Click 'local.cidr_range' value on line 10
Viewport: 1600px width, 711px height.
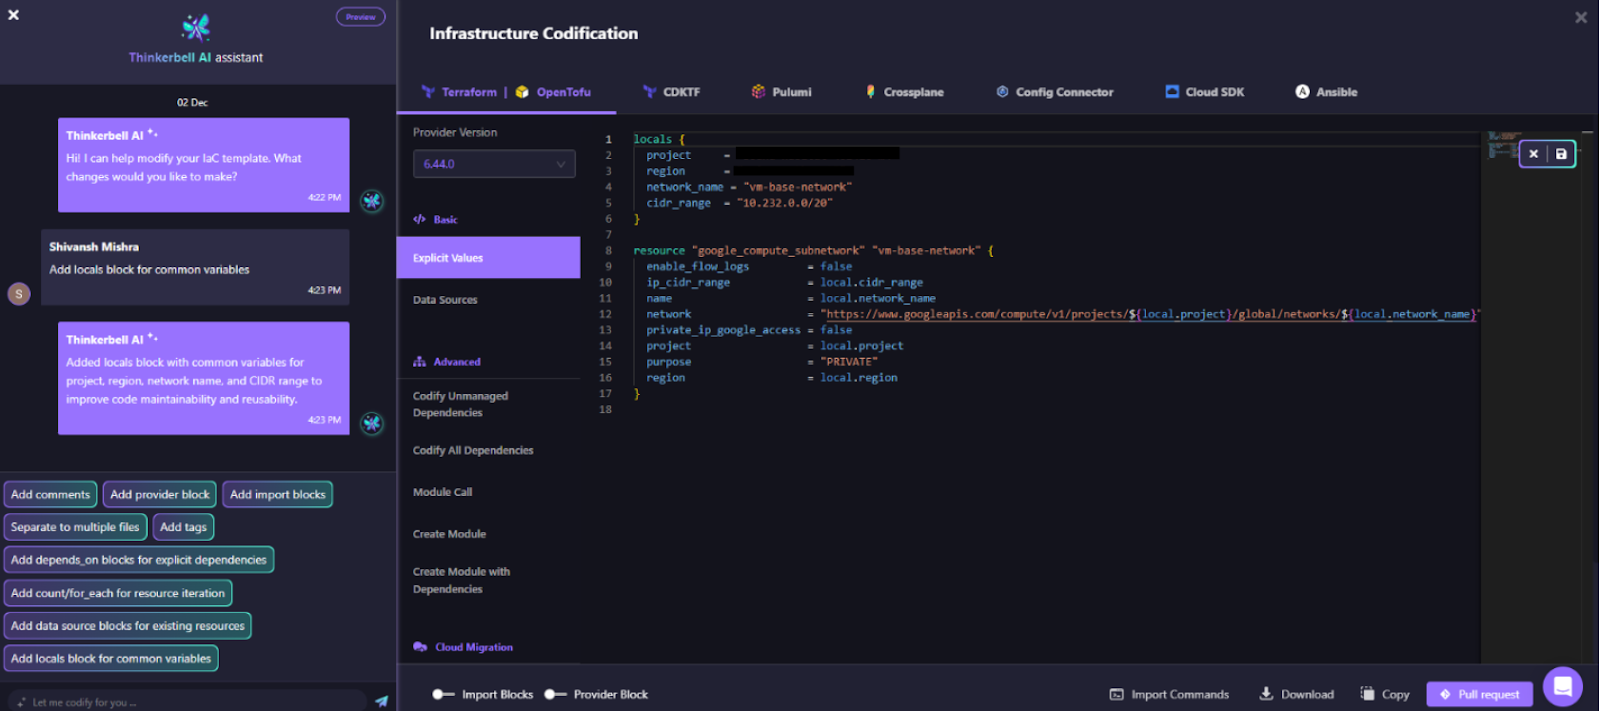pyautogui.click(x=872, y=283)
